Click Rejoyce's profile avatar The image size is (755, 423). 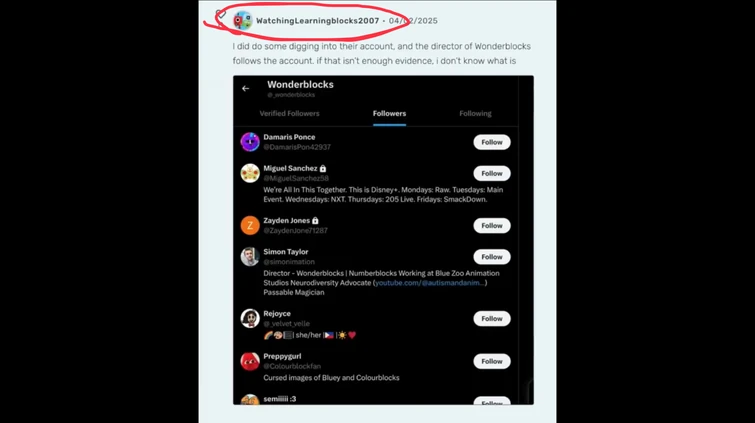coord(250,319)
